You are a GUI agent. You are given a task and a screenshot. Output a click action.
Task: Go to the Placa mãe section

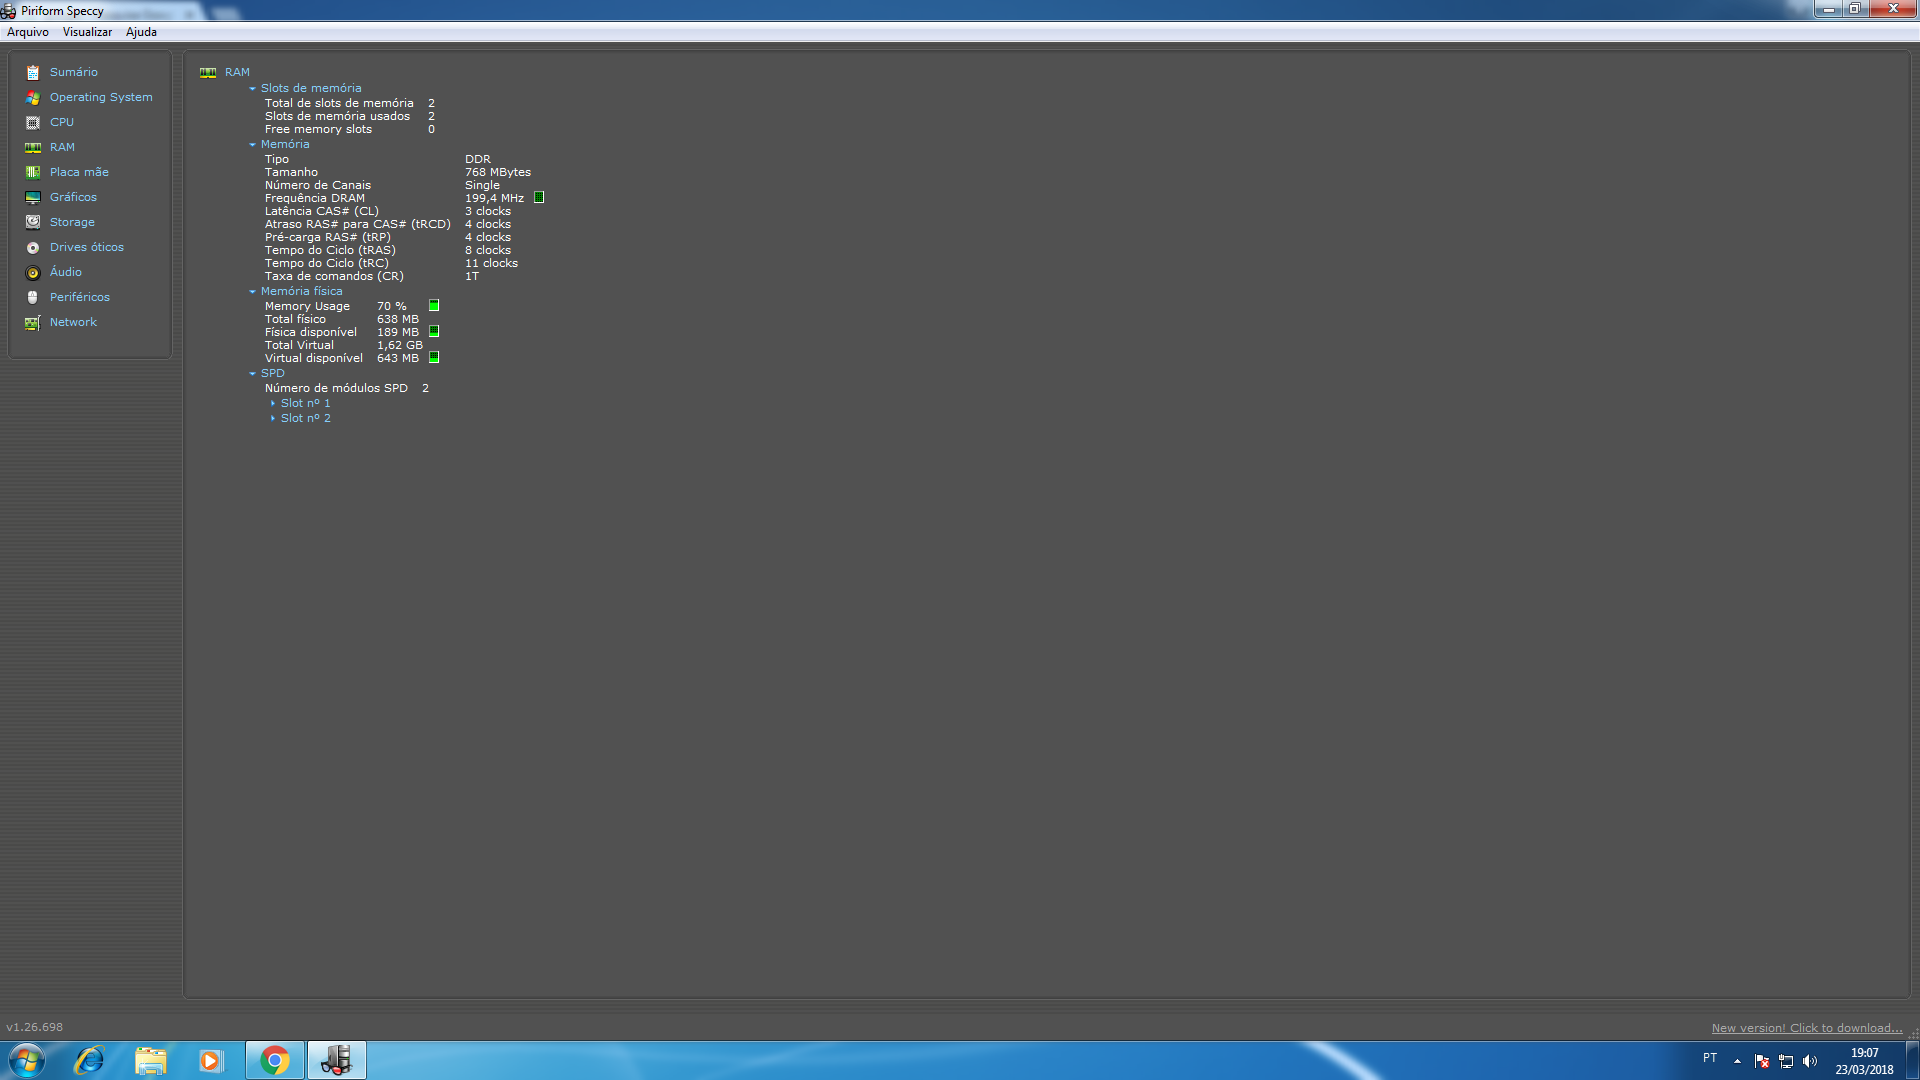[79, 172]
